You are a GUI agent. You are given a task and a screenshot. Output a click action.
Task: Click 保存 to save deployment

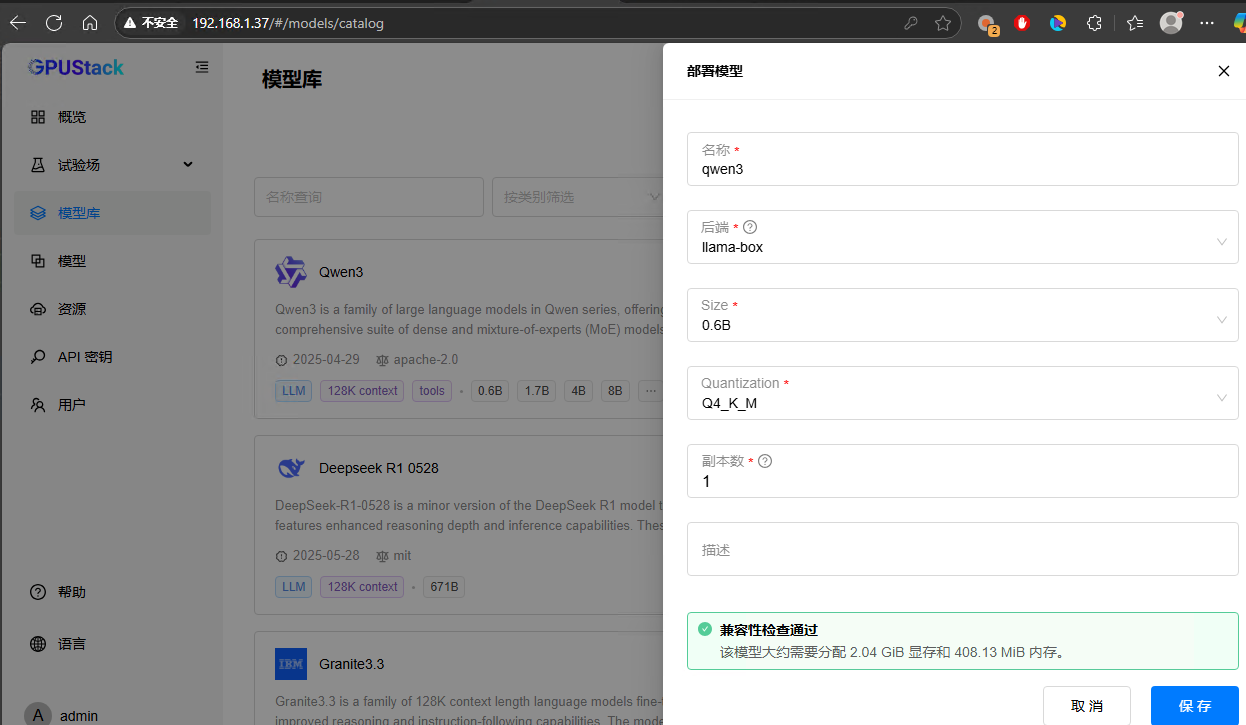[1195, 706]
